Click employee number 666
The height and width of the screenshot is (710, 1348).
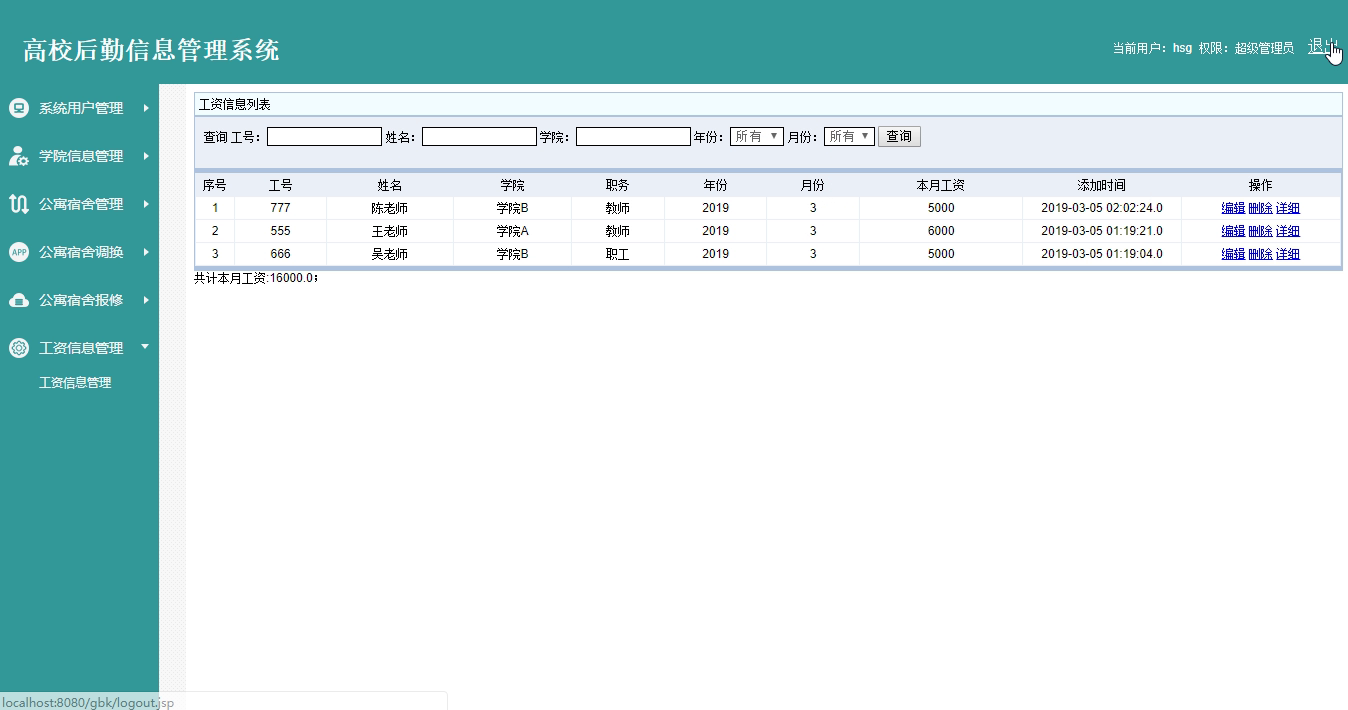click(x=280, y=254)
